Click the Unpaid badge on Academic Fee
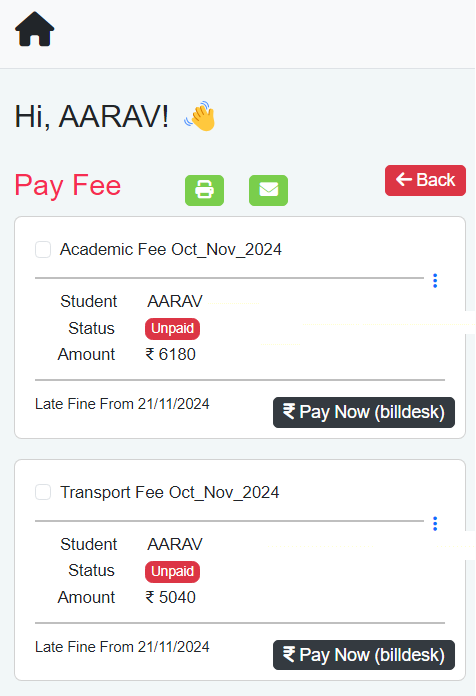The width and height of the screenshot is (476, 696). [172, 329]
